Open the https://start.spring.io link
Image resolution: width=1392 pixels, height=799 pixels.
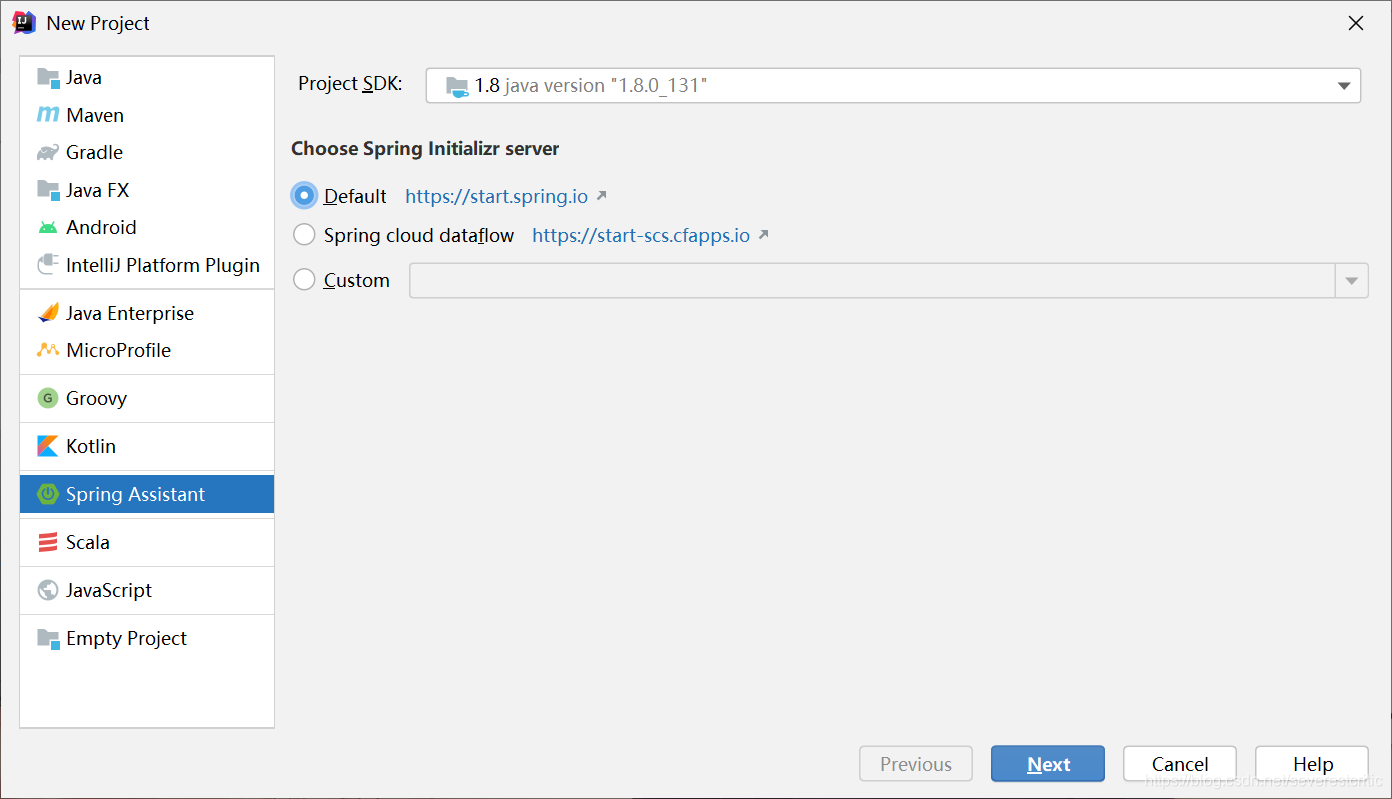tap(497, 196)
